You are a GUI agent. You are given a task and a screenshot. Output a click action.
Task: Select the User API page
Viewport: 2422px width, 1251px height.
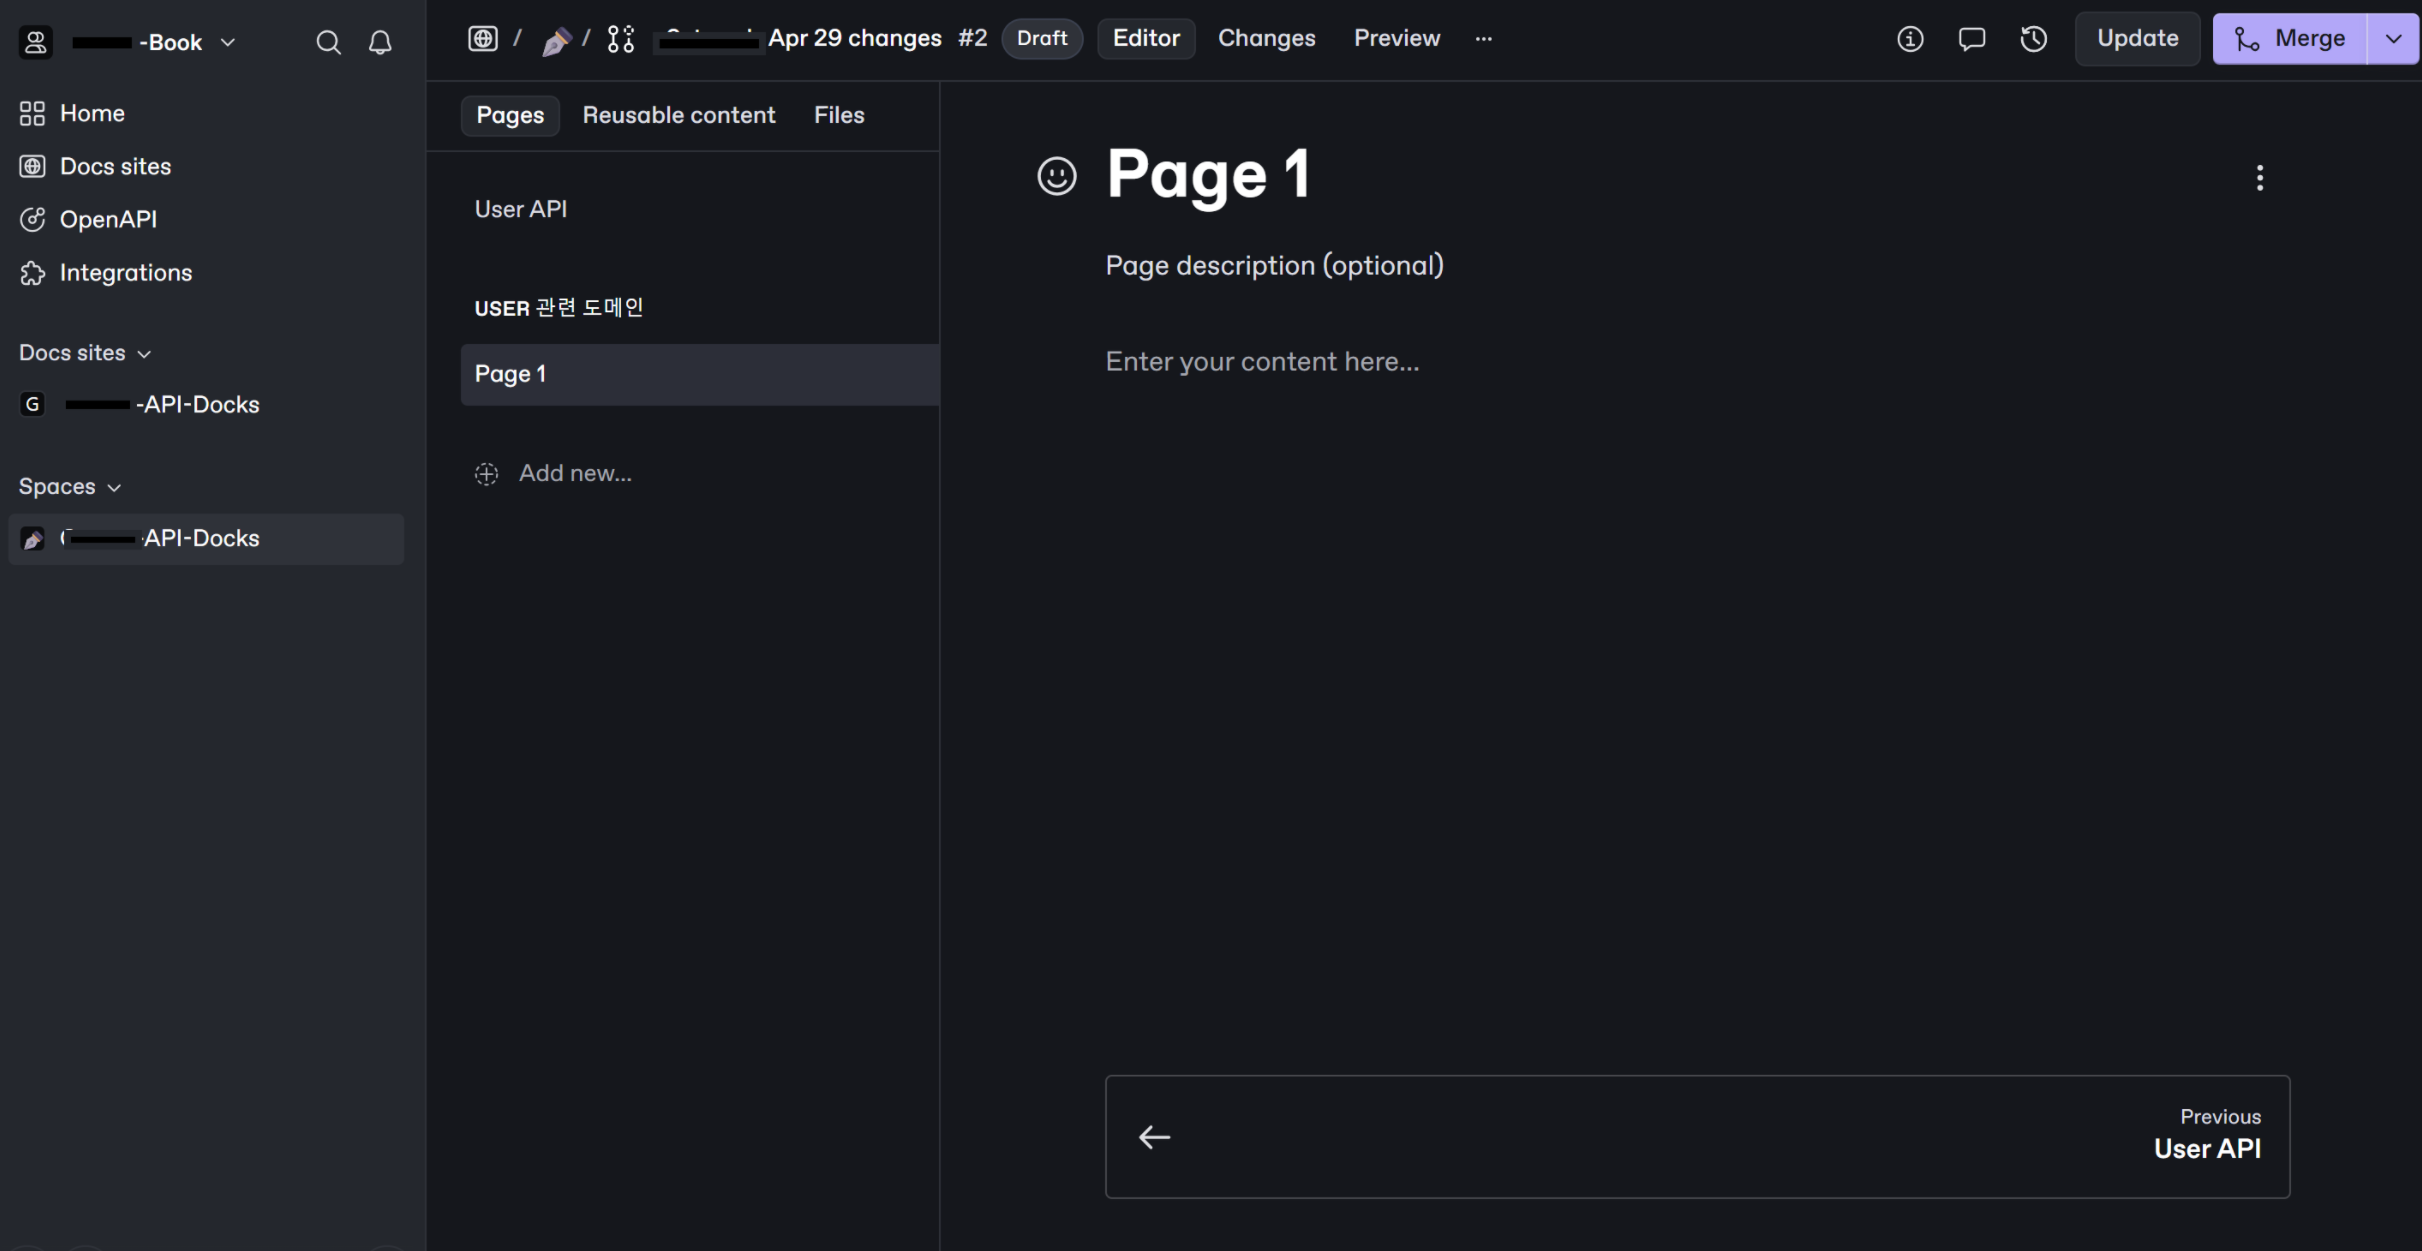(x=520, y=209)
